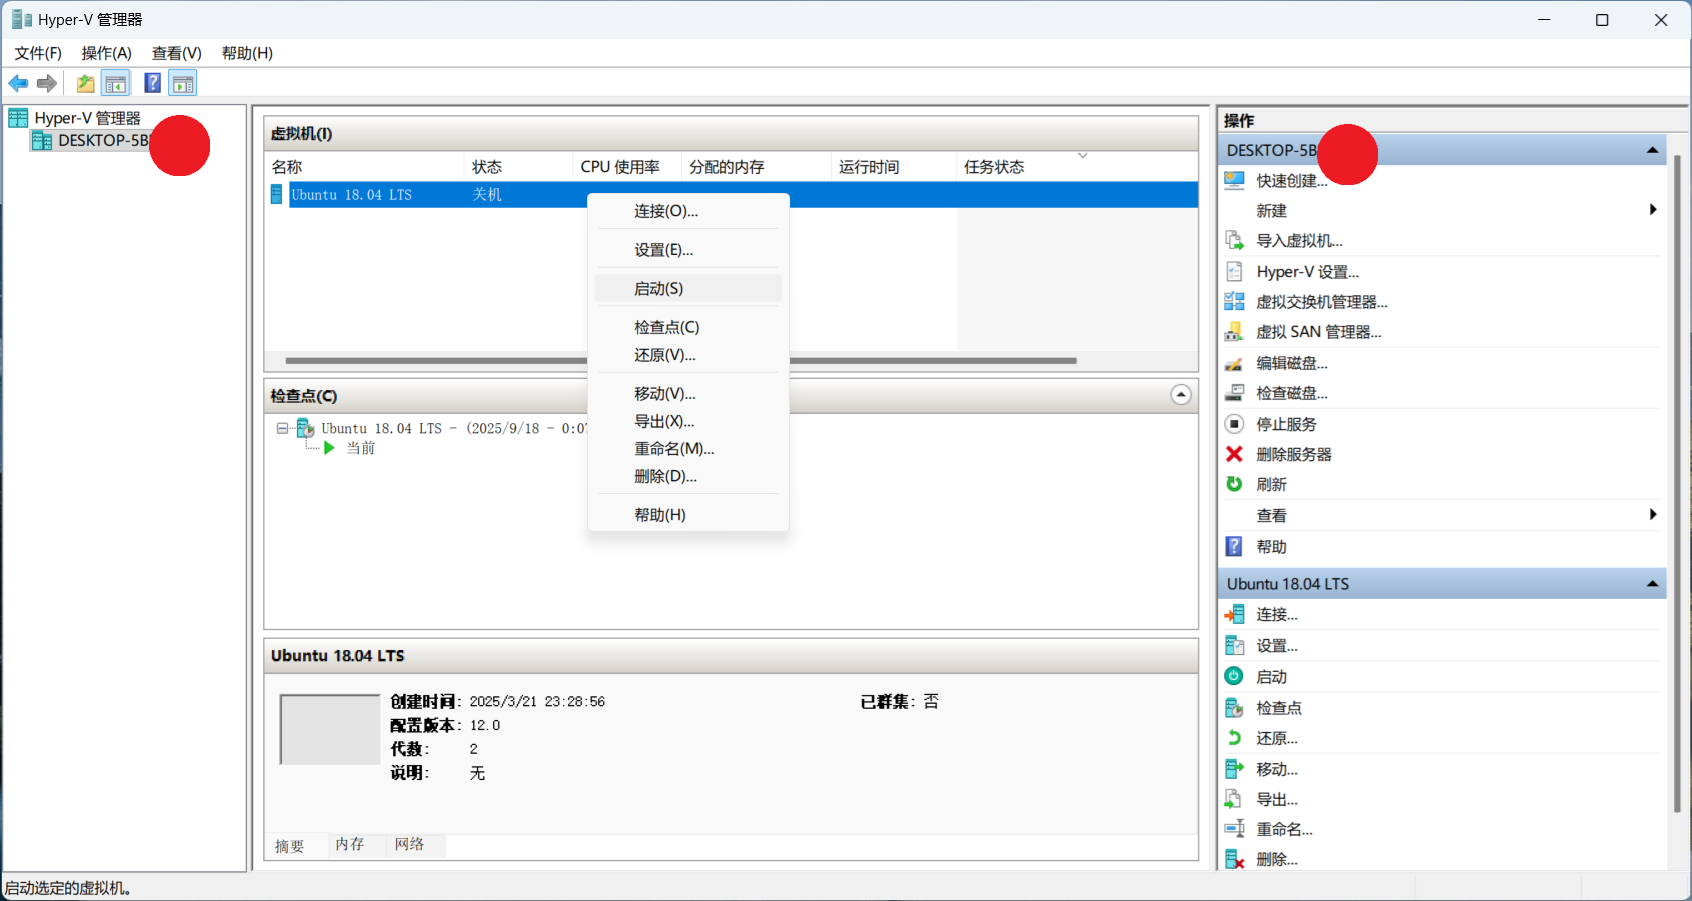Image resolution: width=1692 pixels, height=901 pixels.
Task: Open the blue question-mark Help toolbar icon
Action: tap(152, 83)
